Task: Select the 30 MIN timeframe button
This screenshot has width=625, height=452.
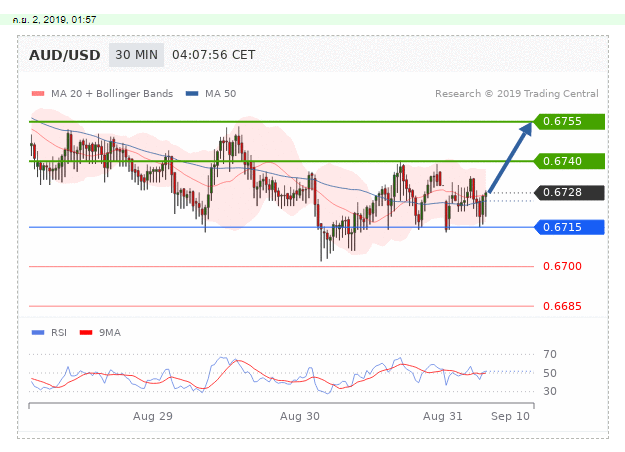Action: click(136, 55)
